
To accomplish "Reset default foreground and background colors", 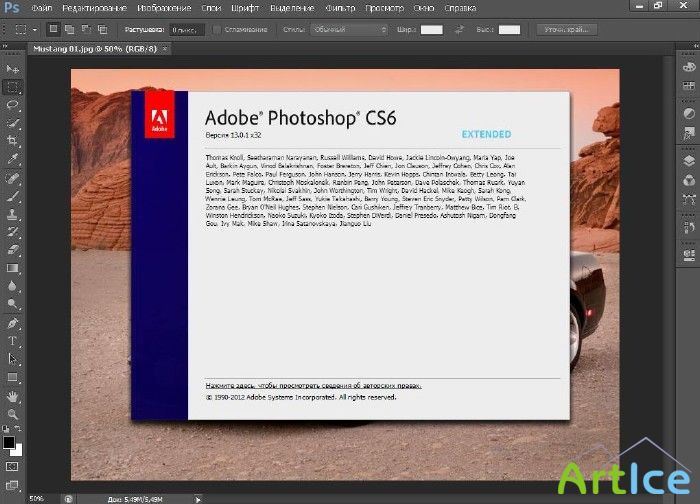I will pyautogui.click(x=6, y=429).
